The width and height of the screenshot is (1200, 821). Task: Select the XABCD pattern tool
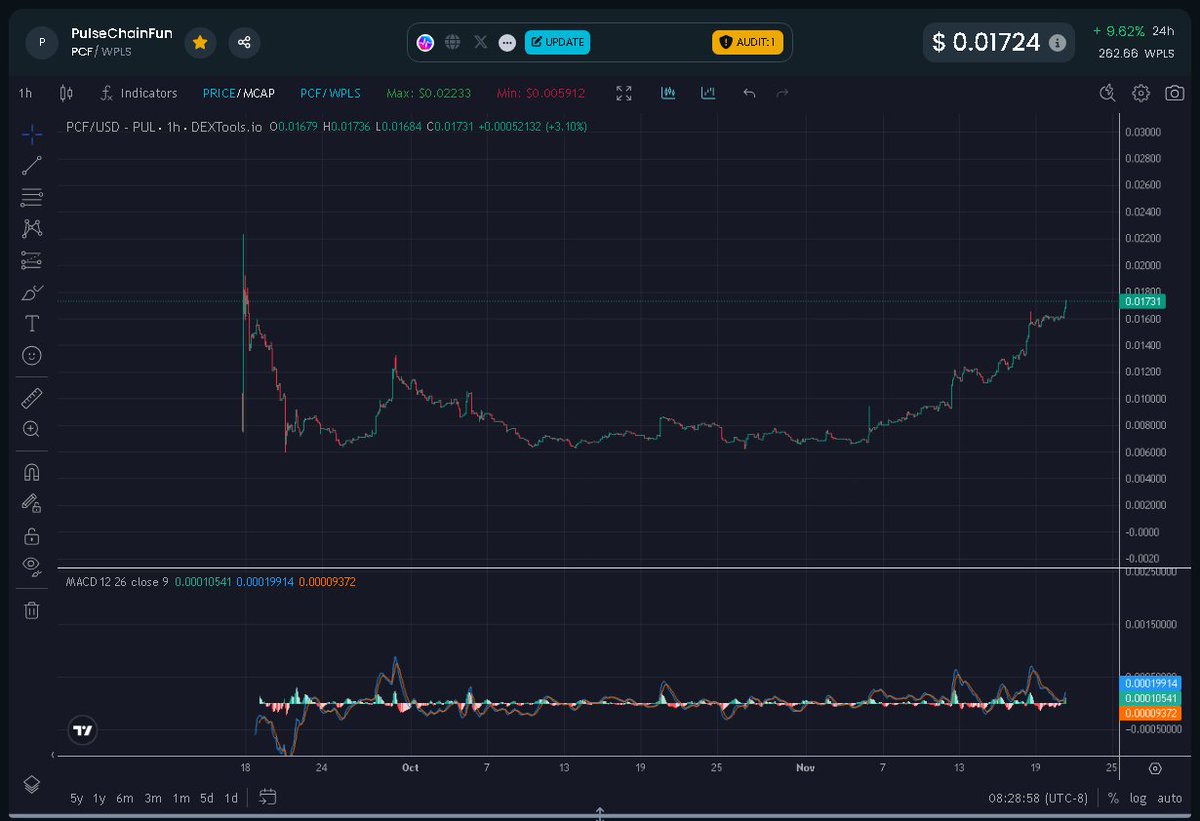pos(31,229)
